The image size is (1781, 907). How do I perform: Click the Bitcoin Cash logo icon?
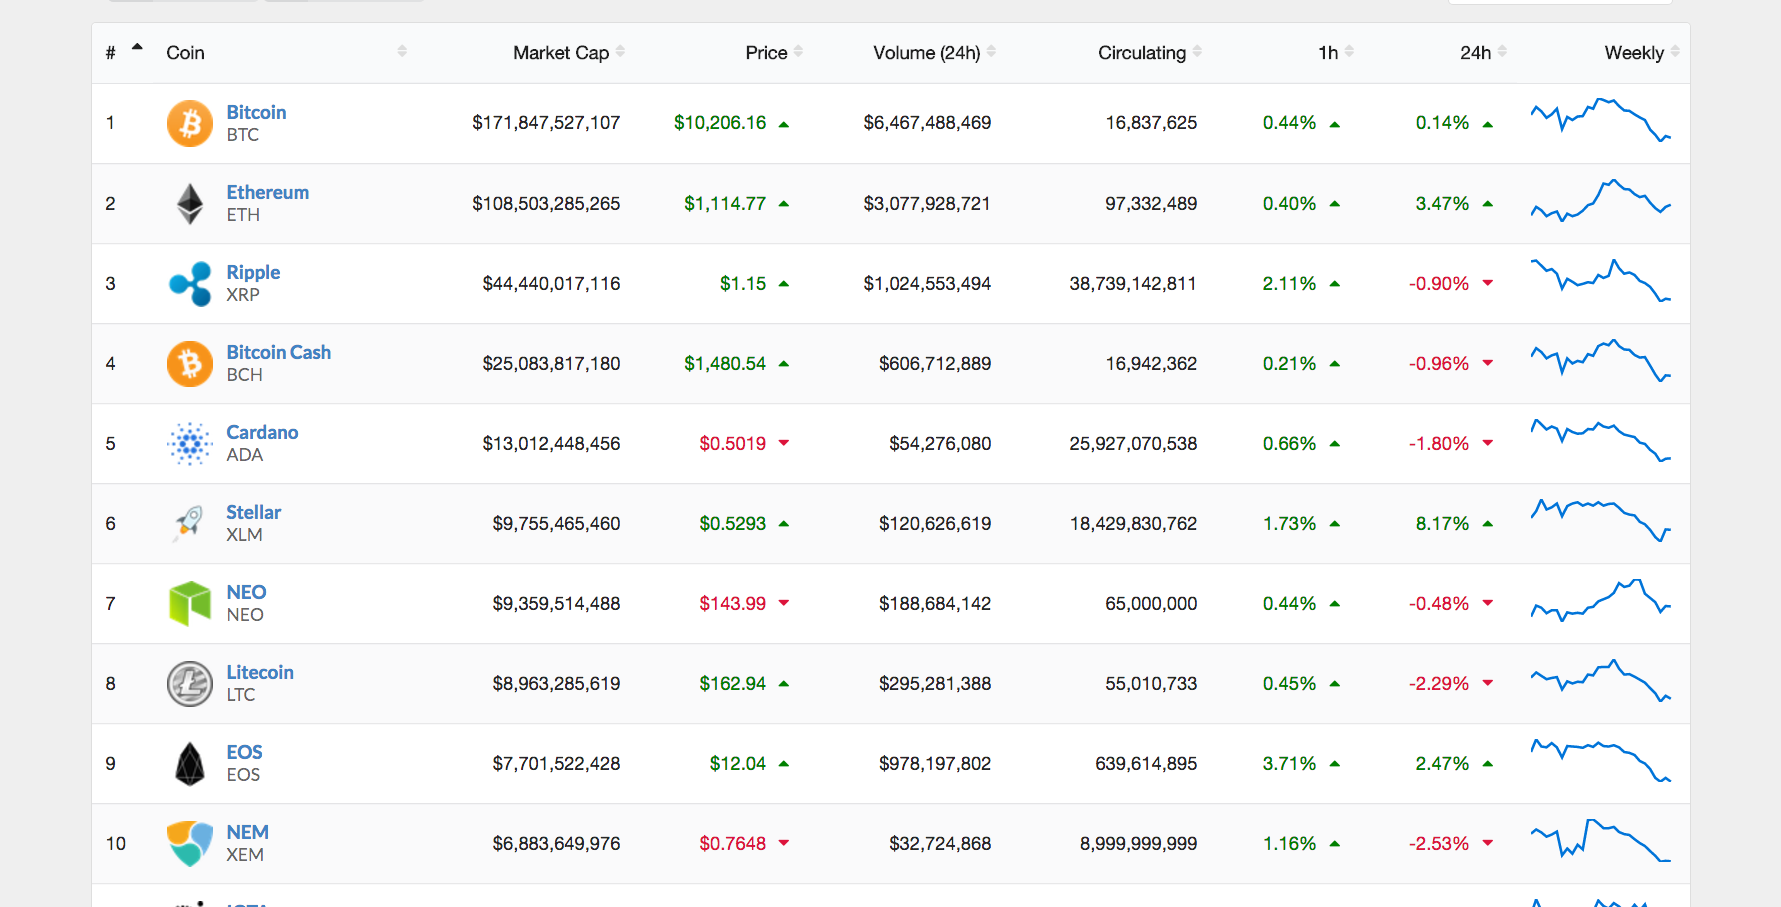tap(189, 364)
